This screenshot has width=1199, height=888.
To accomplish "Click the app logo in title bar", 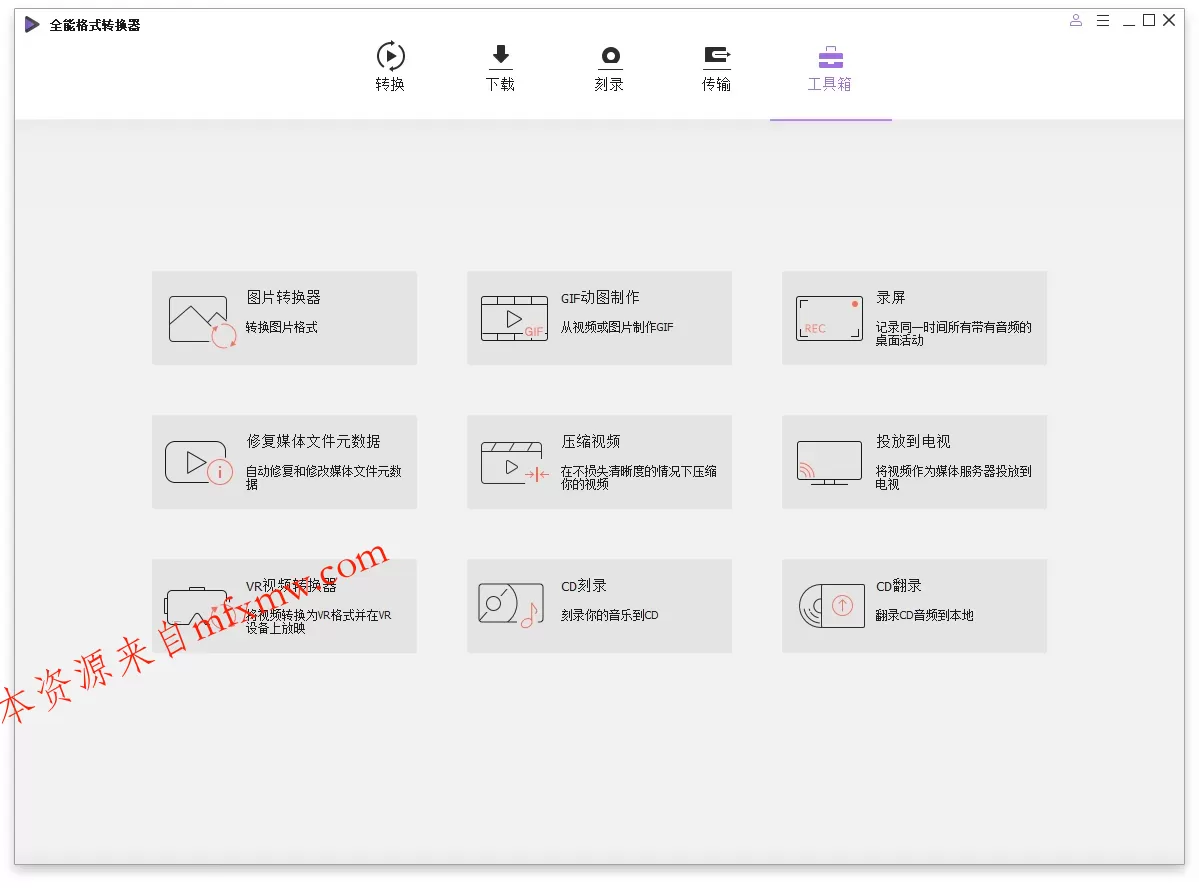I will click(31, 24).
